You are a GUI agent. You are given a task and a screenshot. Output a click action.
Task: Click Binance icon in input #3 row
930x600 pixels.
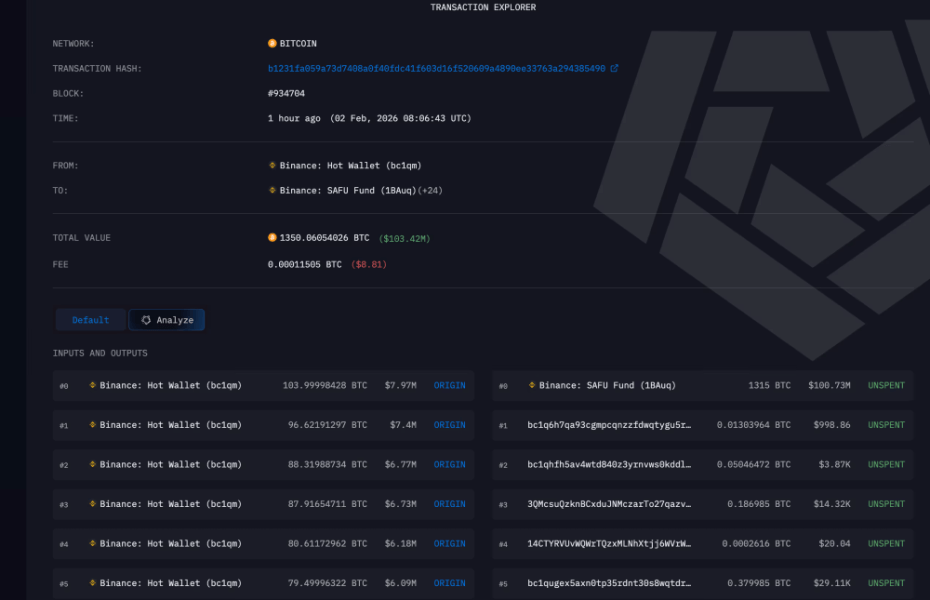click(x=93, y=504)
